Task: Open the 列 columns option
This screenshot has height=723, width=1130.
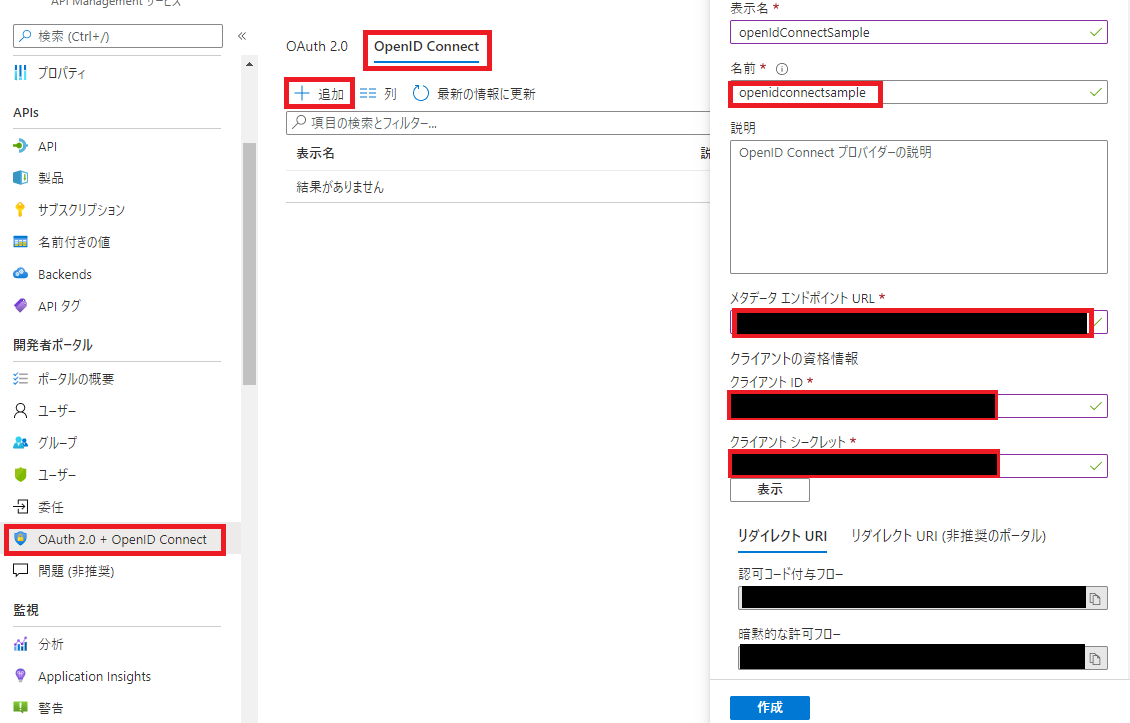Action: [378, 94]
